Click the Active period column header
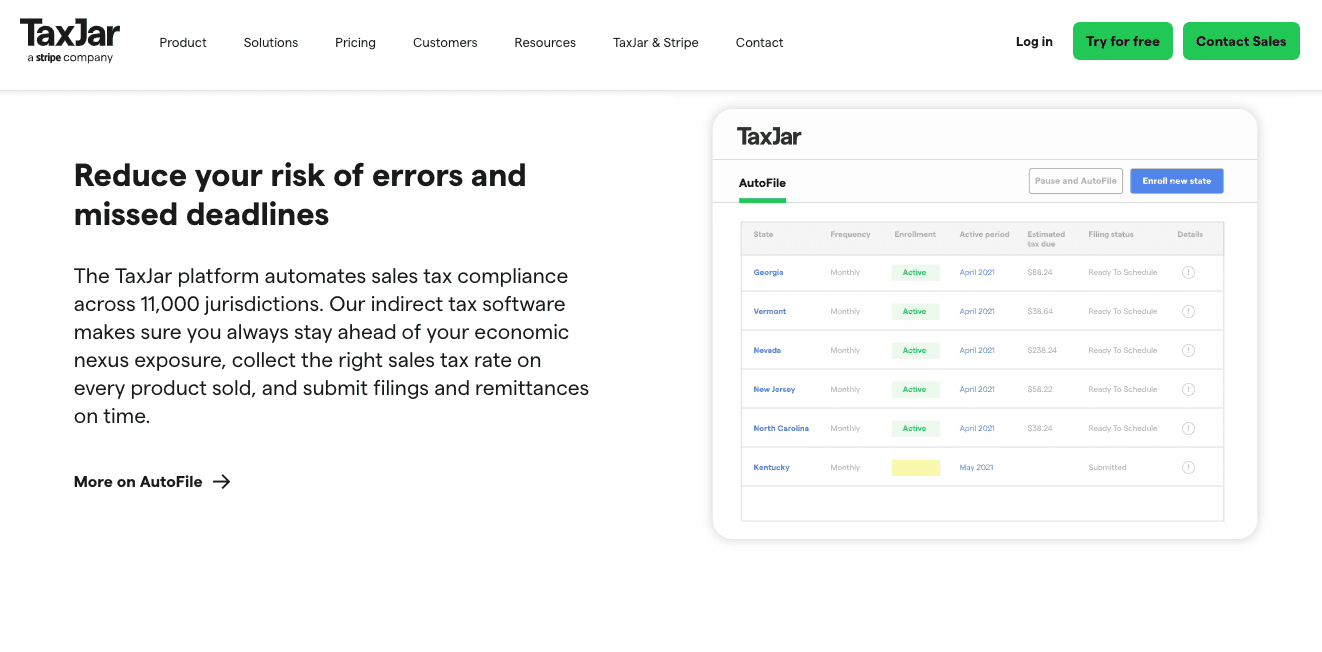Screen dimensions: 1322x652 [984, 234]
